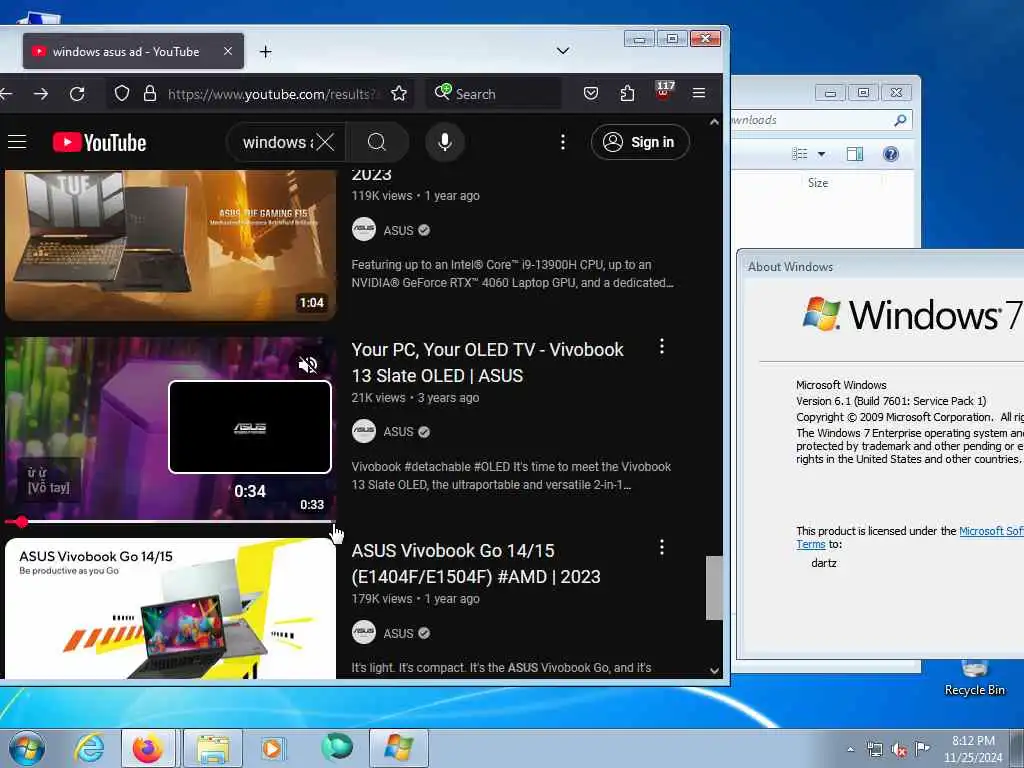
Task: Click the muted volume tray icon
Action: click(899, 750)
